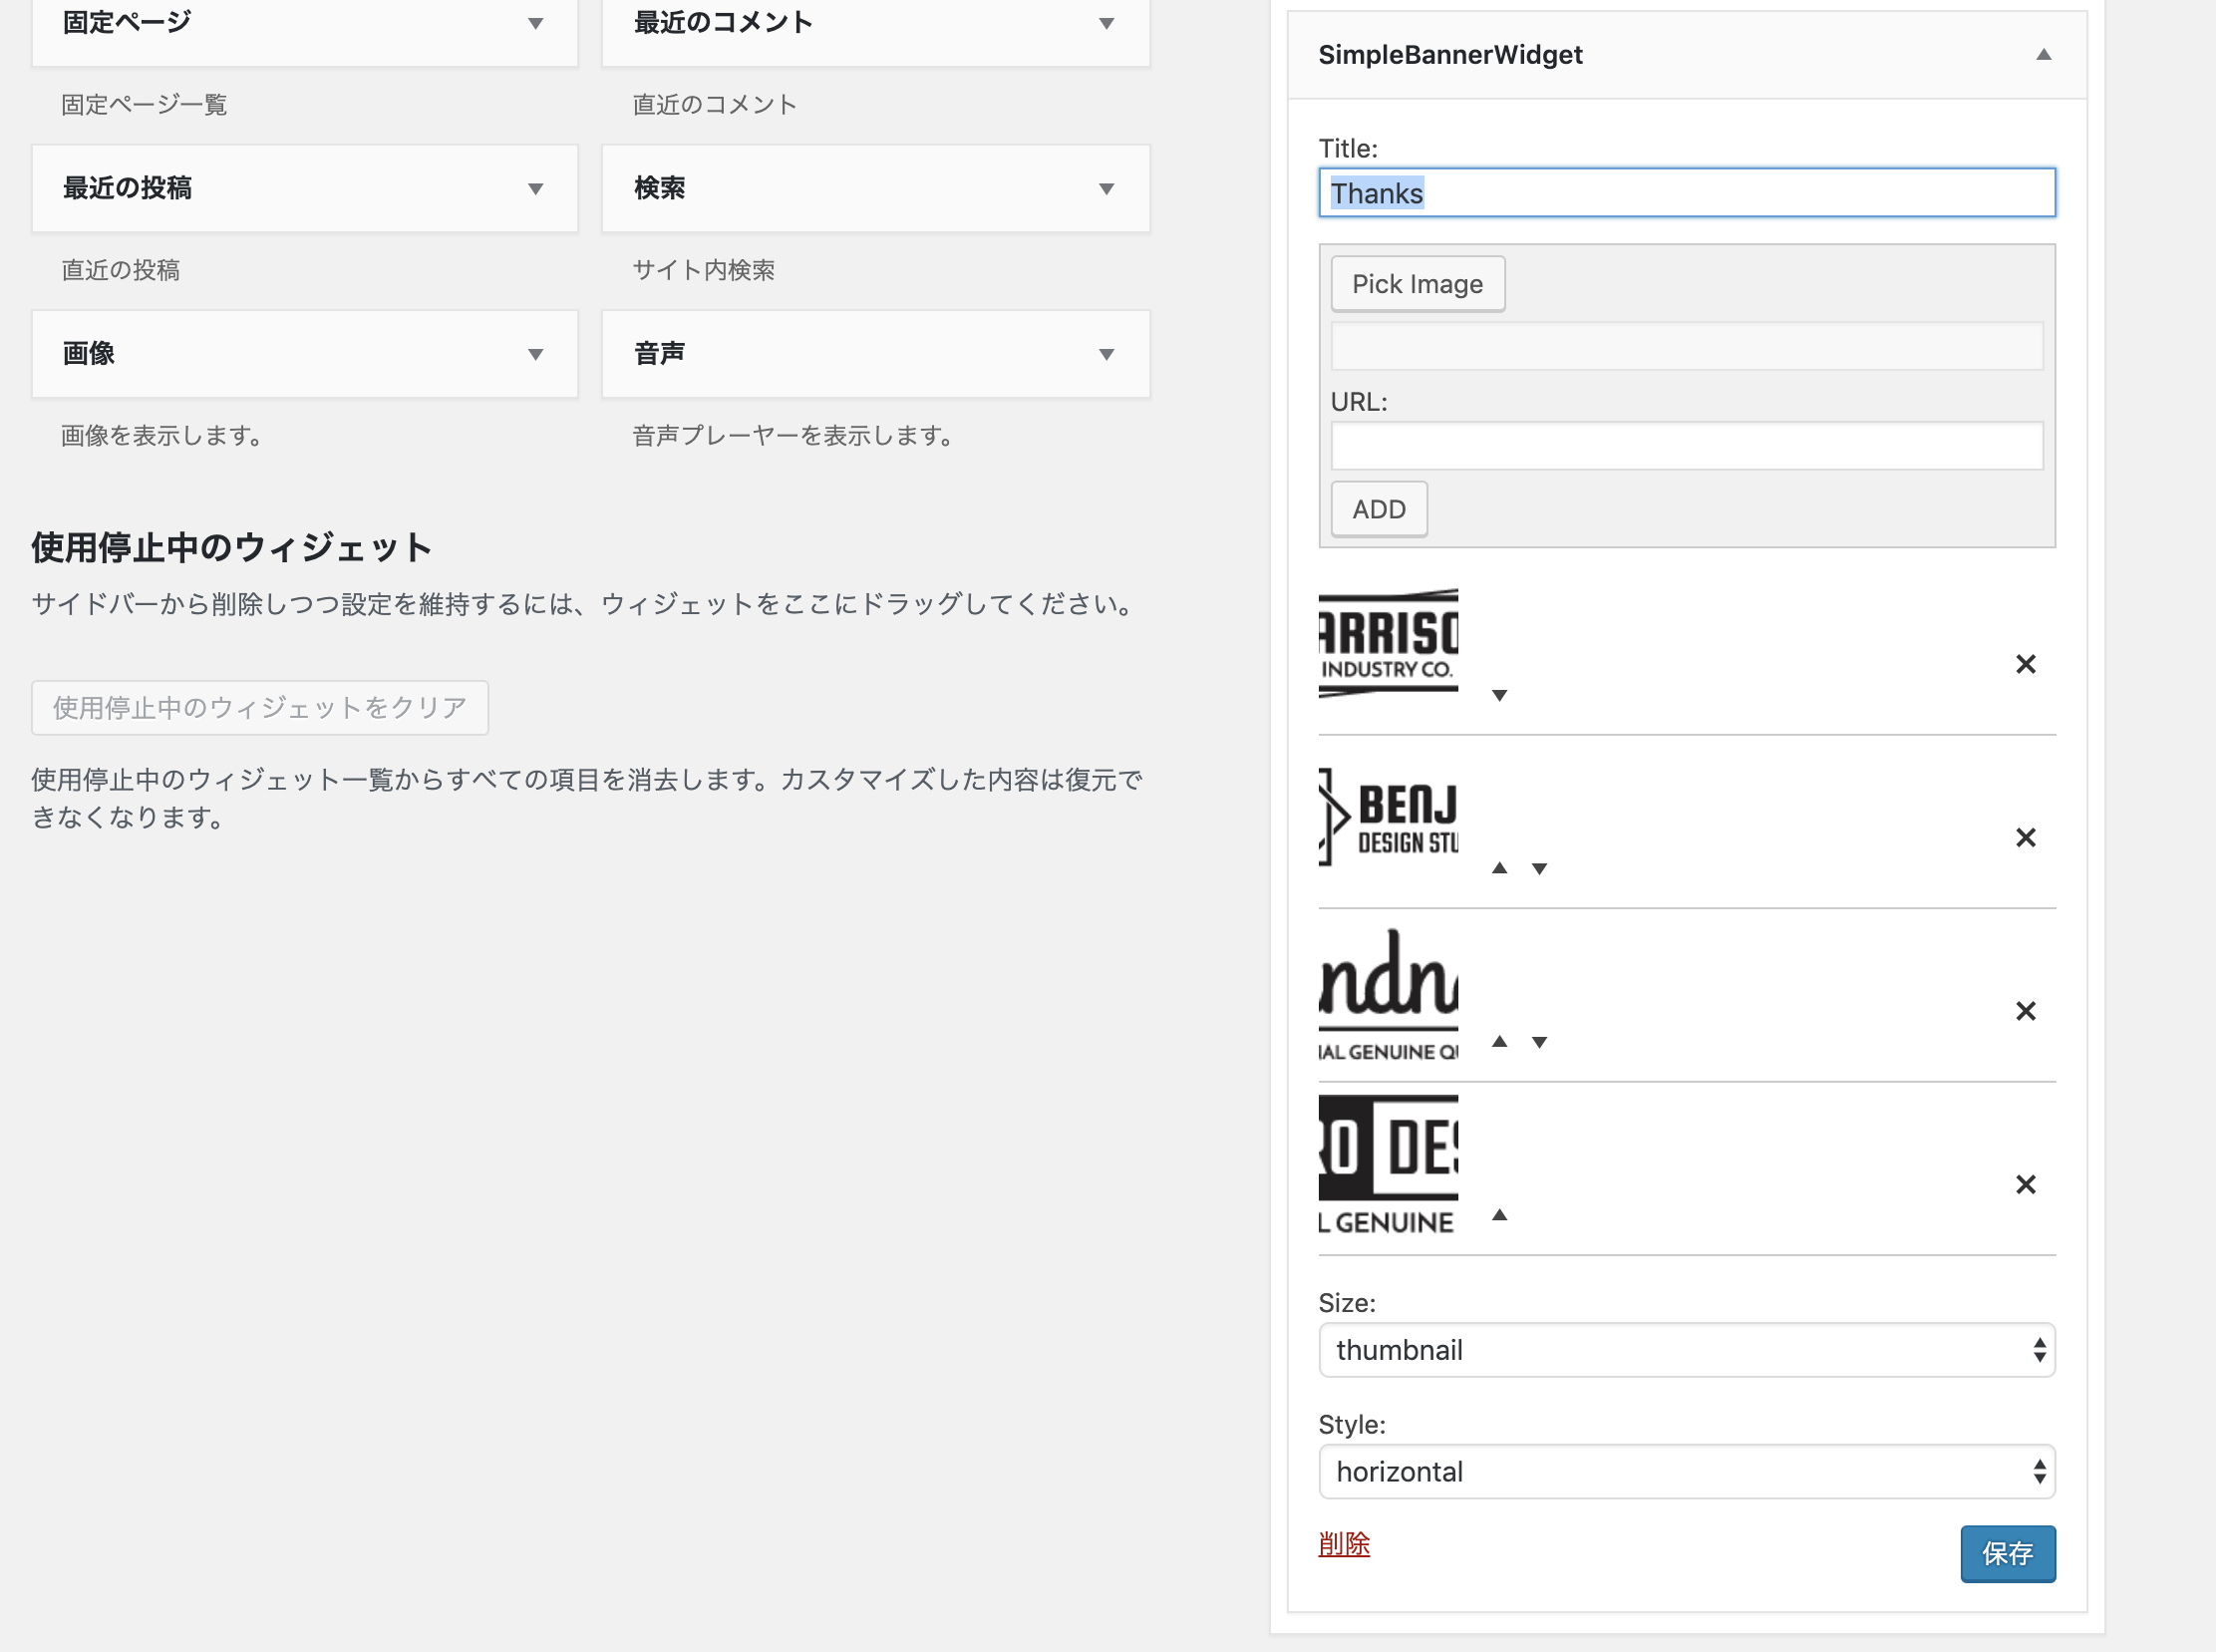This screenshot has width=2216, height=1652.
Task: Expand the 検索 widget
Action: coord(1106,188)
